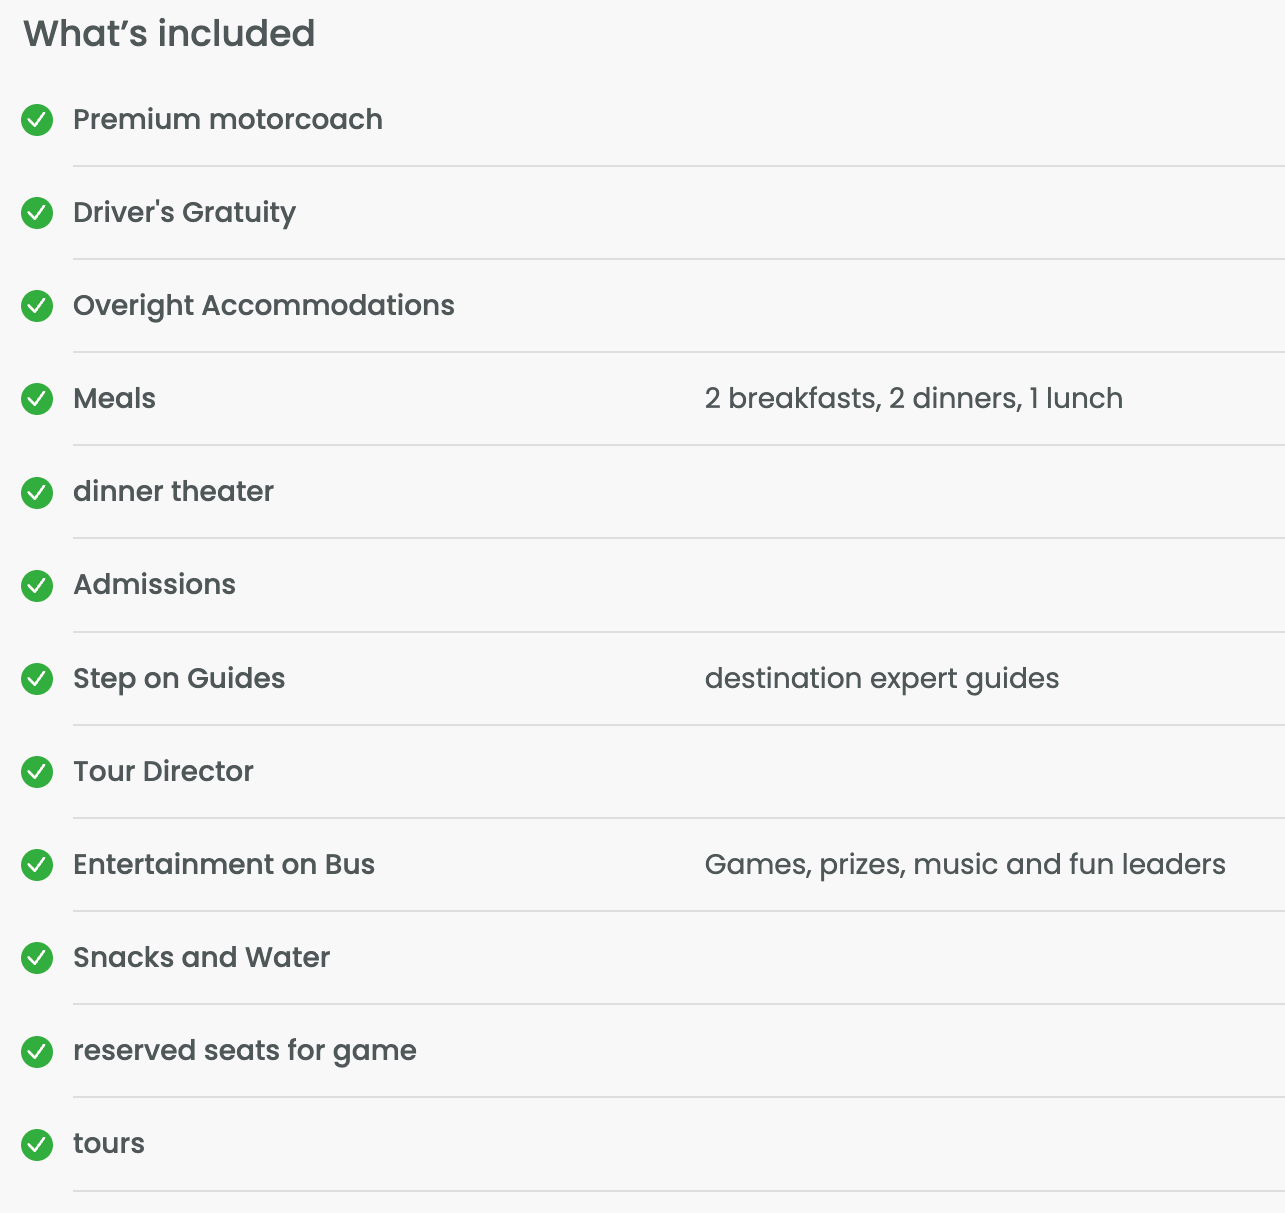Click the checkmark icon next to Driver's Gratuity
Image resolution: width=1285 pixels, height=1213 pixels.
pyautogui.click(x=37, y=213)
